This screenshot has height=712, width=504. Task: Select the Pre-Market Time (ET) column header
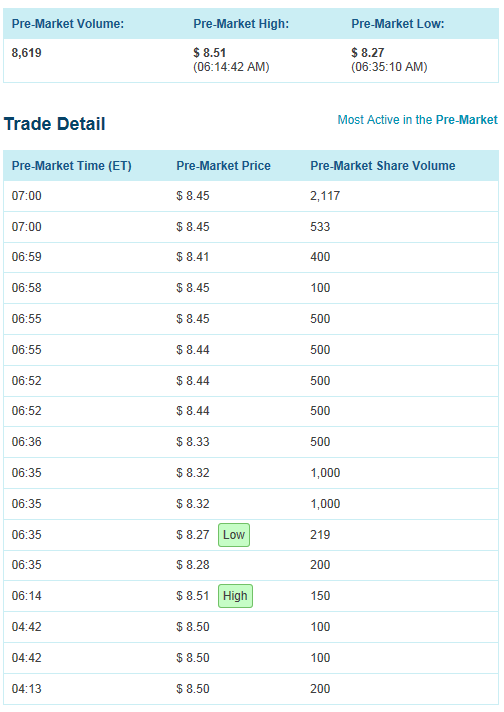[72, 166]
